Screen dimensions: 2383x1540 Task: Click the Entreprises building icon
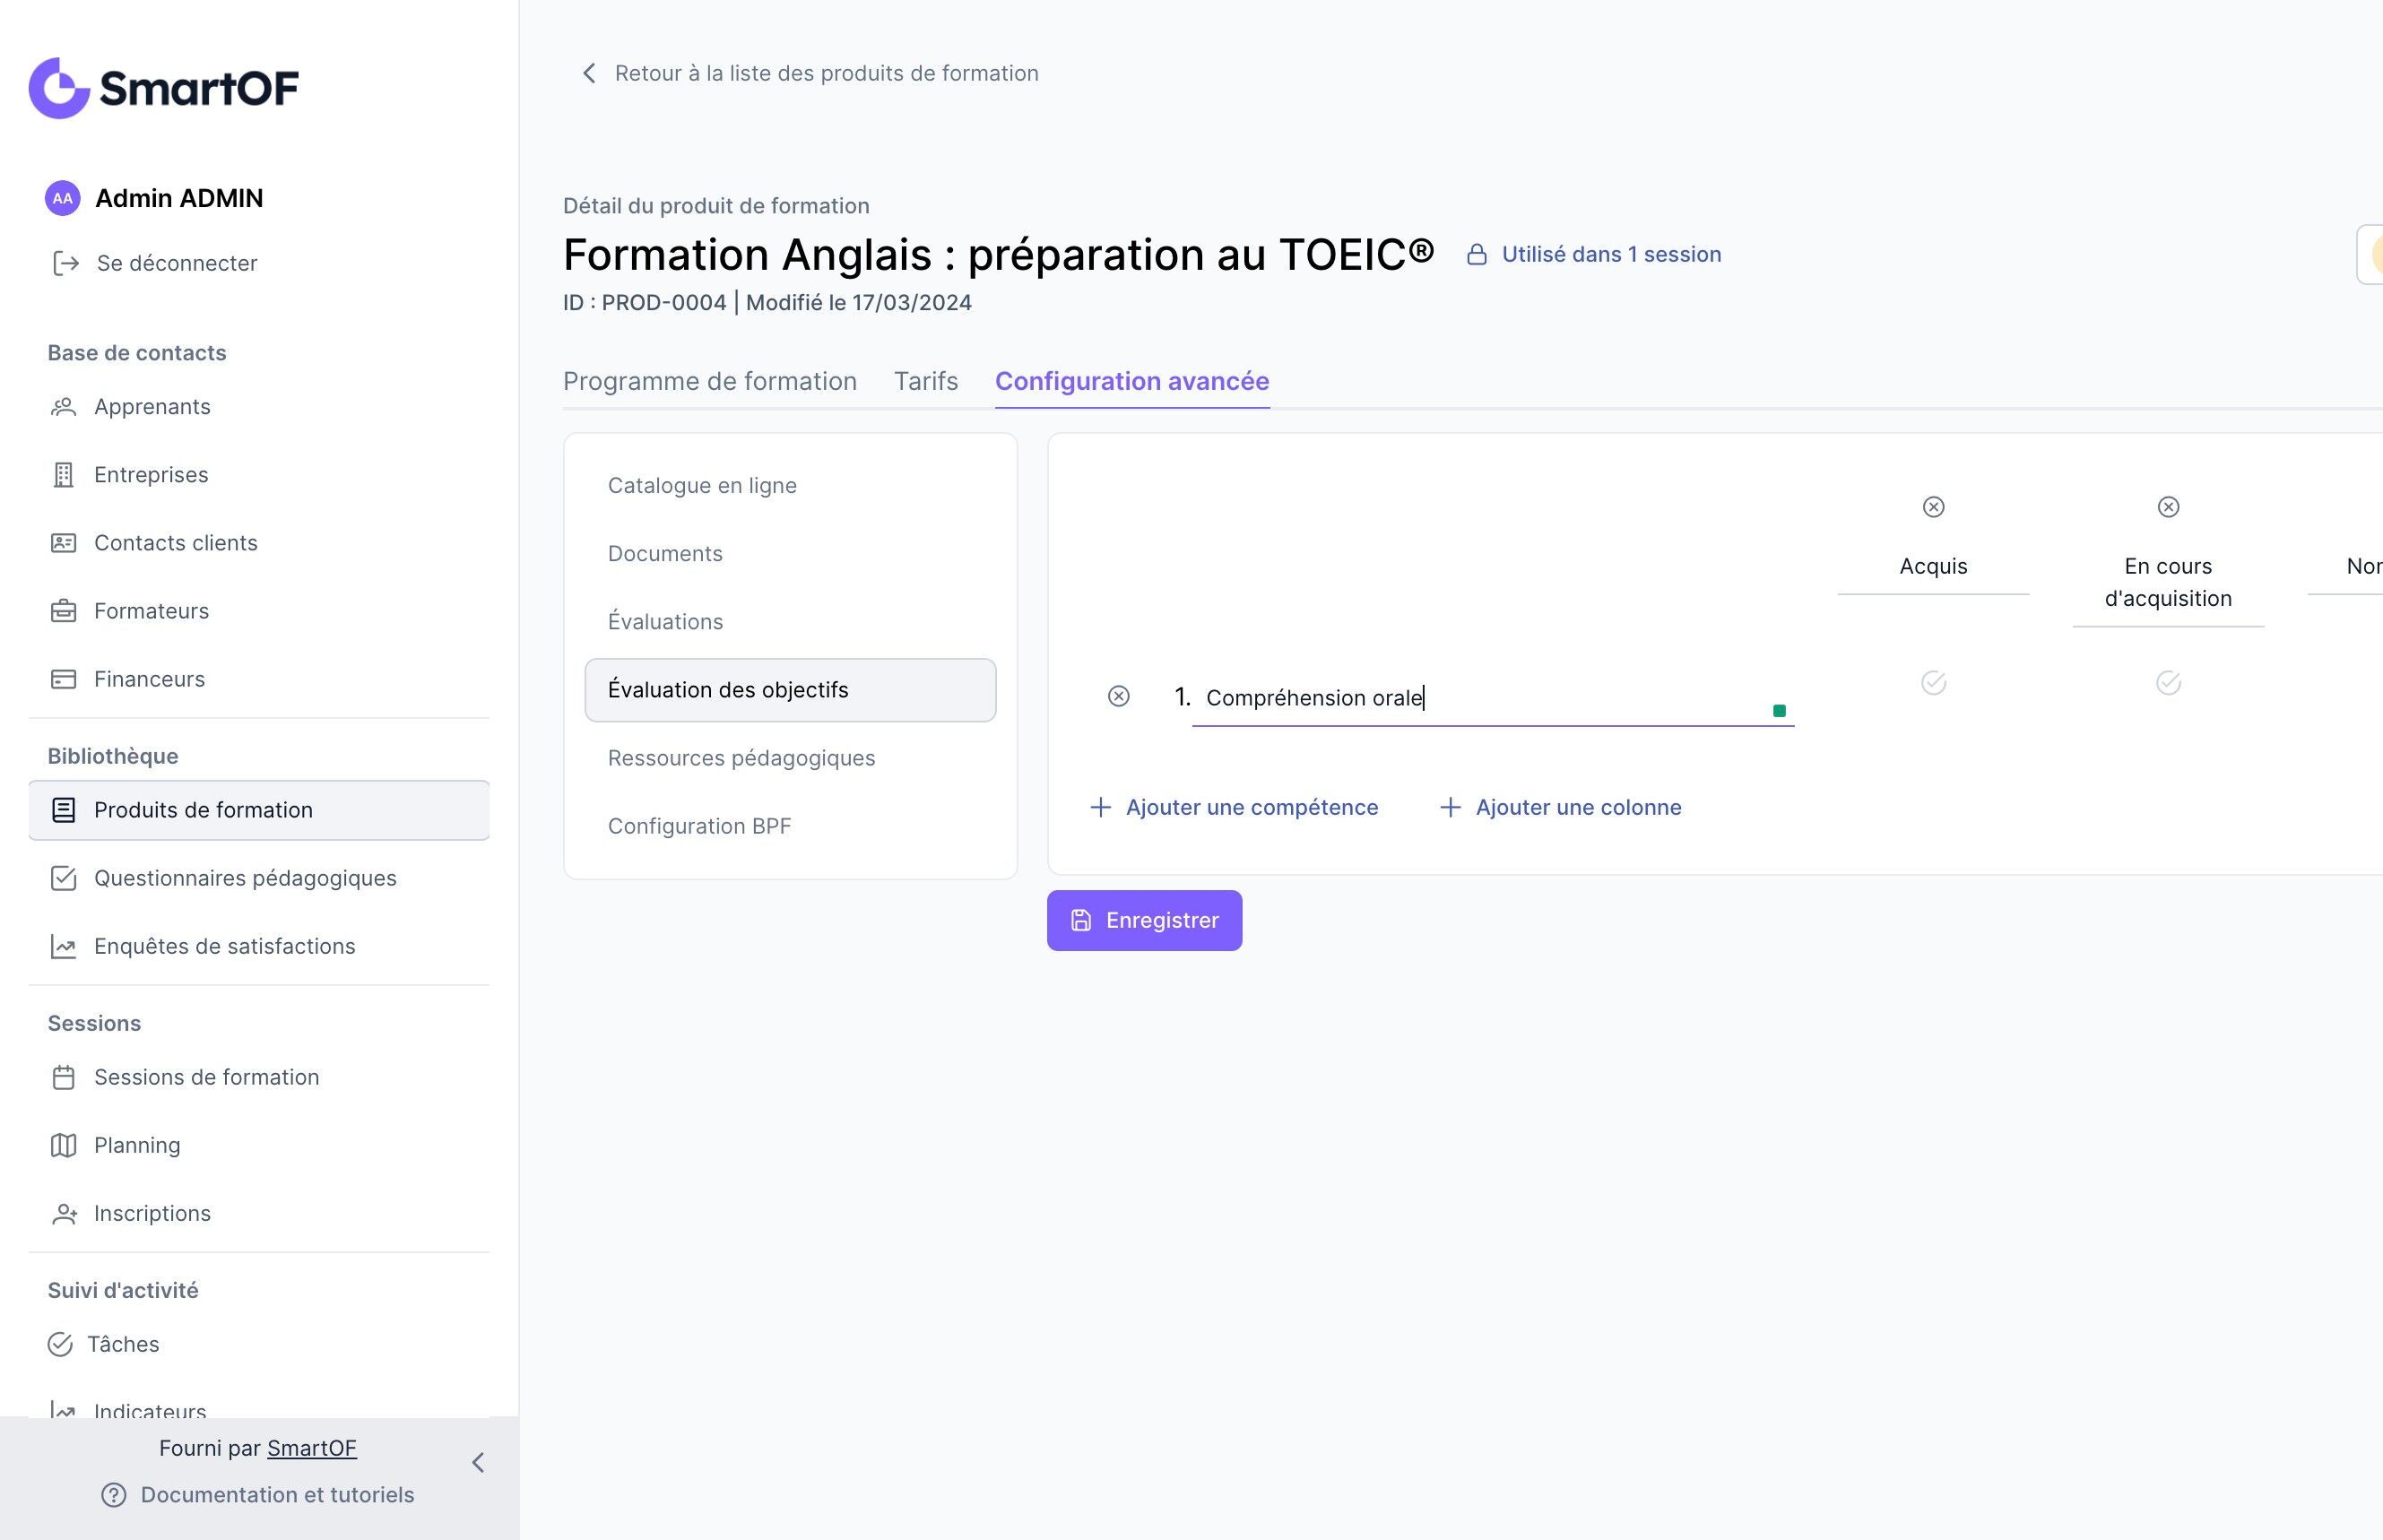coord(63,475)
